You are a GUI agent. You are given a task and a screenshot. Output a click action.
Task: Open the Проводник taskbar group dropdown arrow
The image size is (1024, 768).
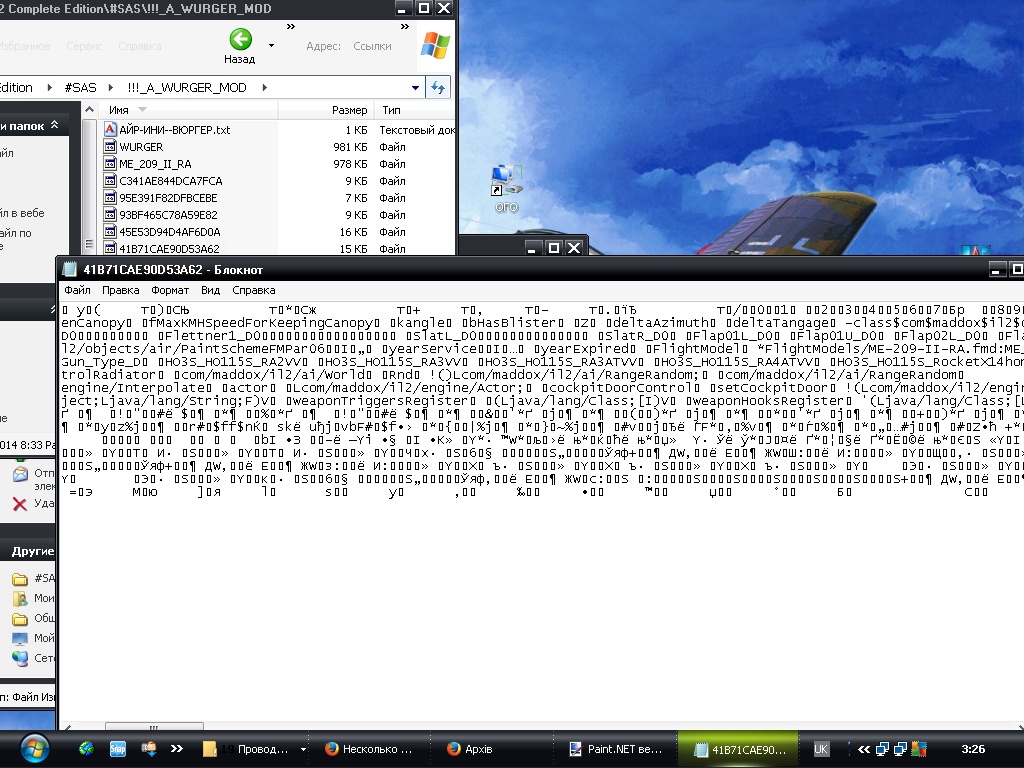pyautogui.click(x=303, y=749)
